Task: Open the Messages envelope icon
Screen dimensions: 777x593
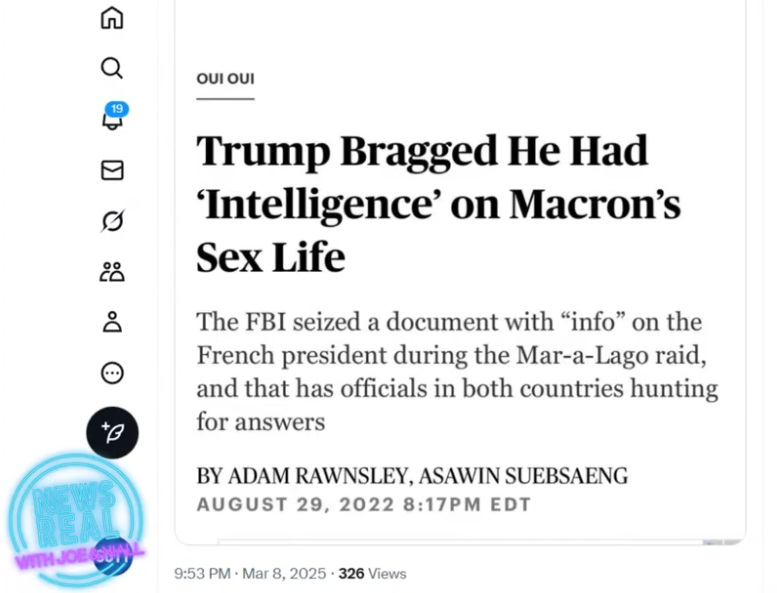Action: coord(112,170)
